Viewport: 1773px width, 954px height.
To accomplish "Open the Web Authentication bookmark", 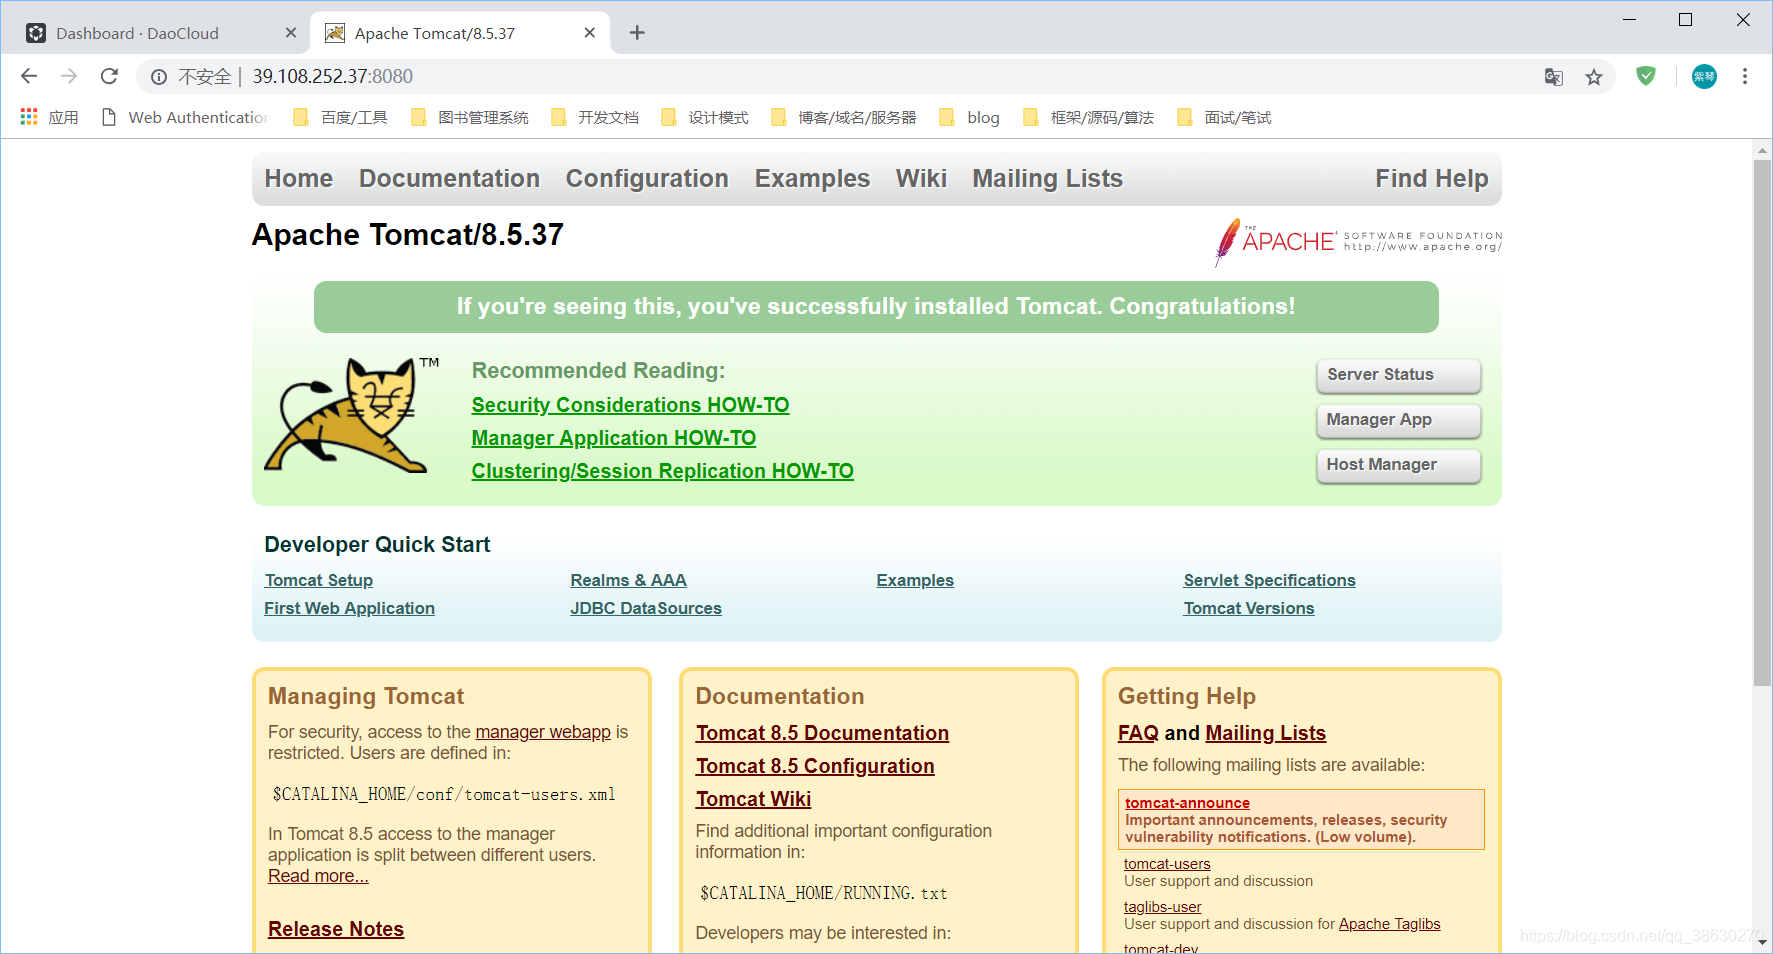I will 186,117.
